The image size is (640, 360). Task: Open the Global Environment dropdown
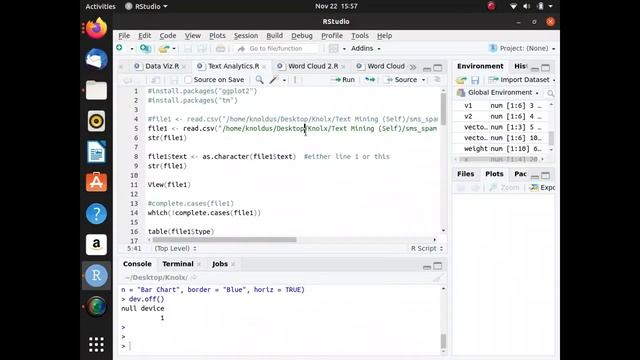[498, 93]
